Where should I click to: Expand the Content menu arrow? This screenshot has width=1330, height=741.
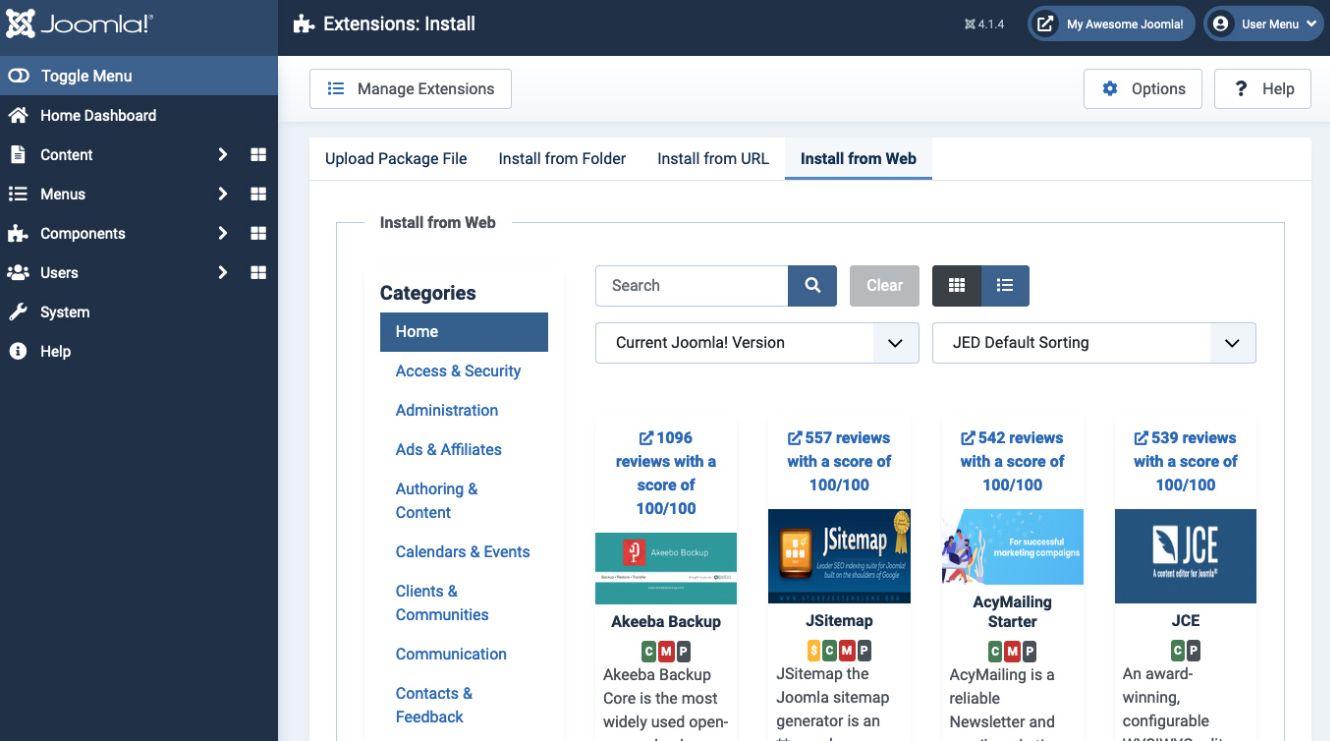(223, 155)
